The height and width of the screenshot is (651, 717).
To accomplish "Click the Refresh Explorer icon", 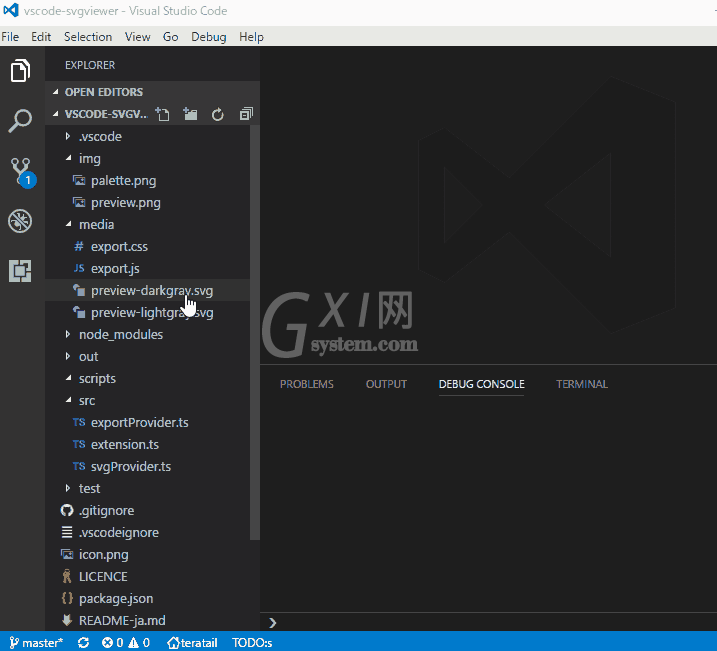I will [x=218, y=114].
